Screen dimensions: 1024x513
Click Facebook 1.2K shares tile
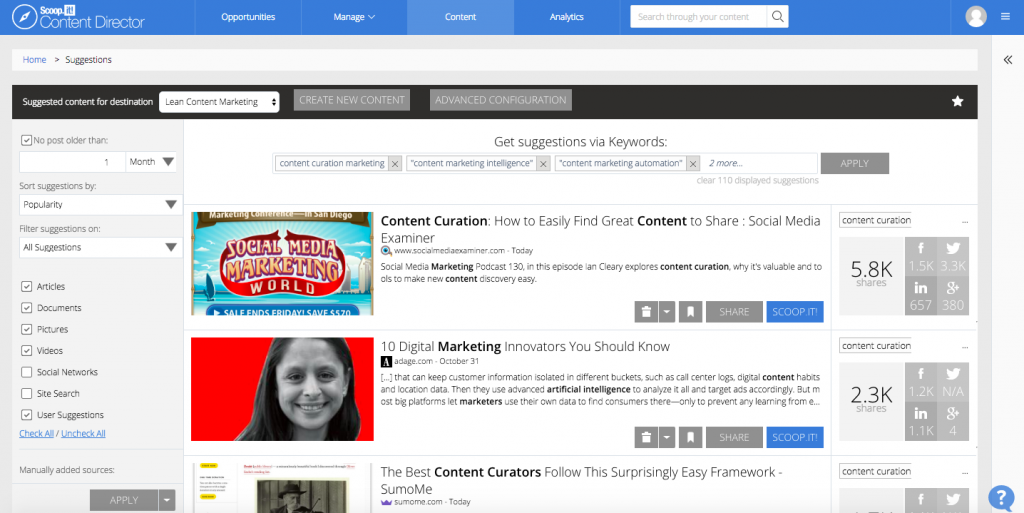[x=921, y=382]
